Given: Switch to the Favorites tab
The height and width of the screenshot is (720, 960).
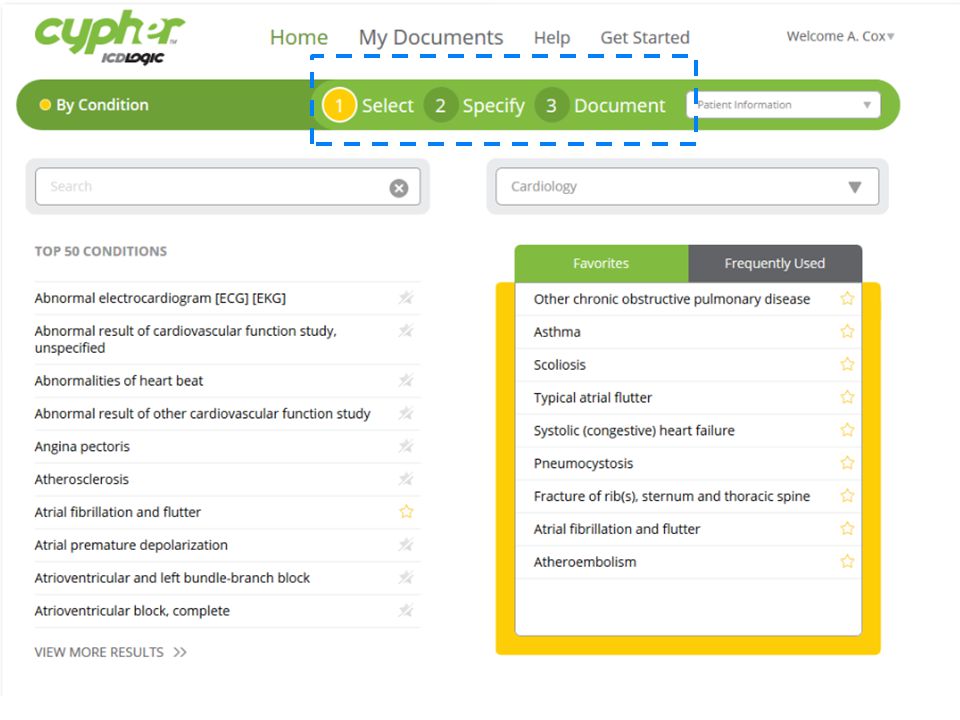Looking at the screenshot, I should 601,263.
